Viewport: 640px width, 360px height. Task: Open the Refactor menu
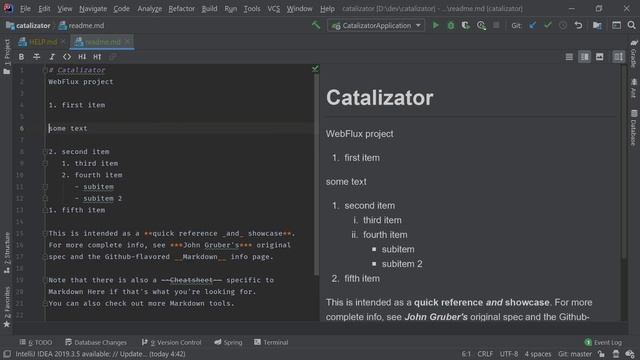coord(181,9)
